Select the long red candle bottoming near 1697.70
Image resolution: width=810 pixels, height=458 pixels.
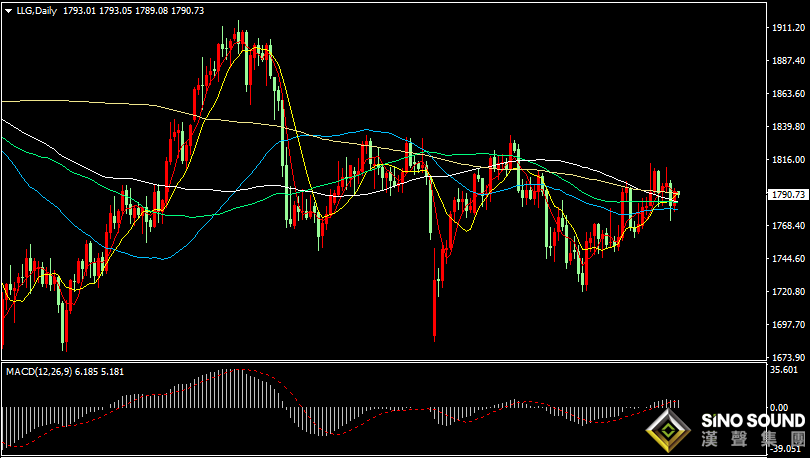coord(434,294)
